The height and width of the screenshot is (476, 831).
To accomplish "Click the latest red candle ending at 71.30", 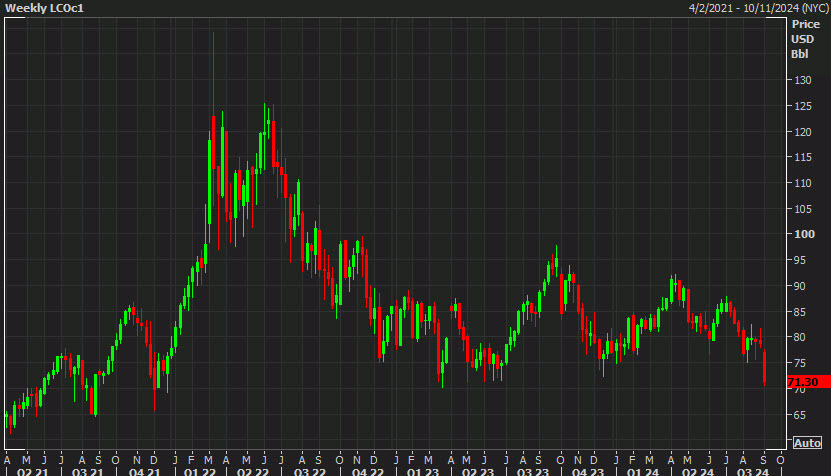I will click(765, 367).
